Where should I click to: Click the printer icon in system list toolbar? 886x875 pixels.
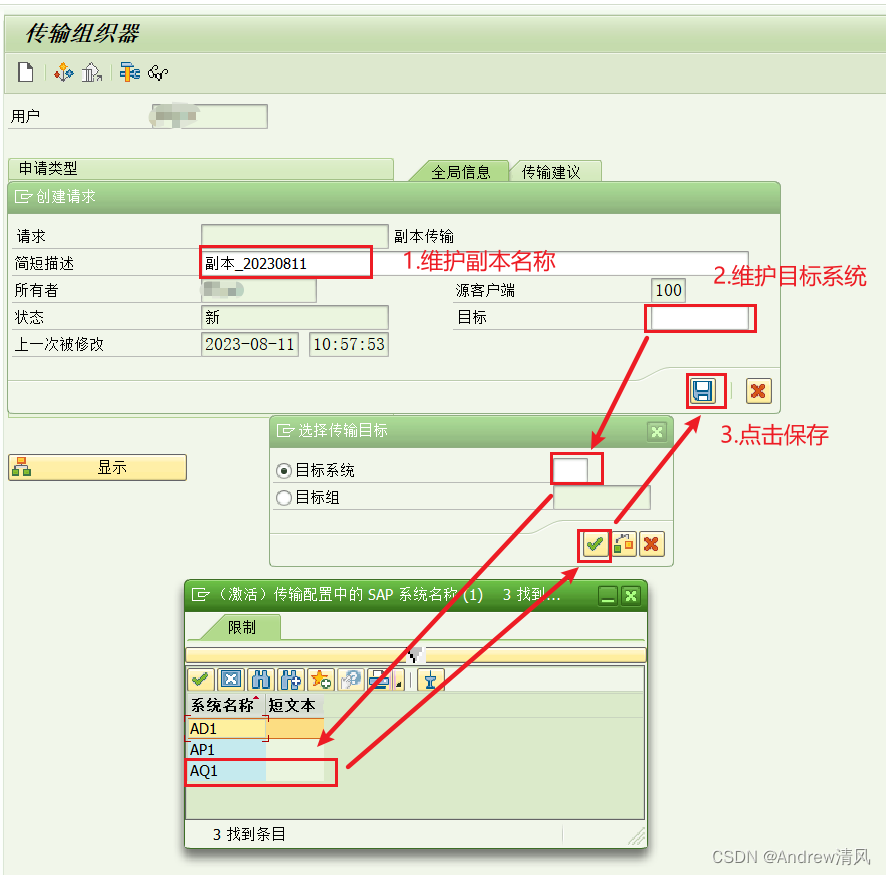381,679
